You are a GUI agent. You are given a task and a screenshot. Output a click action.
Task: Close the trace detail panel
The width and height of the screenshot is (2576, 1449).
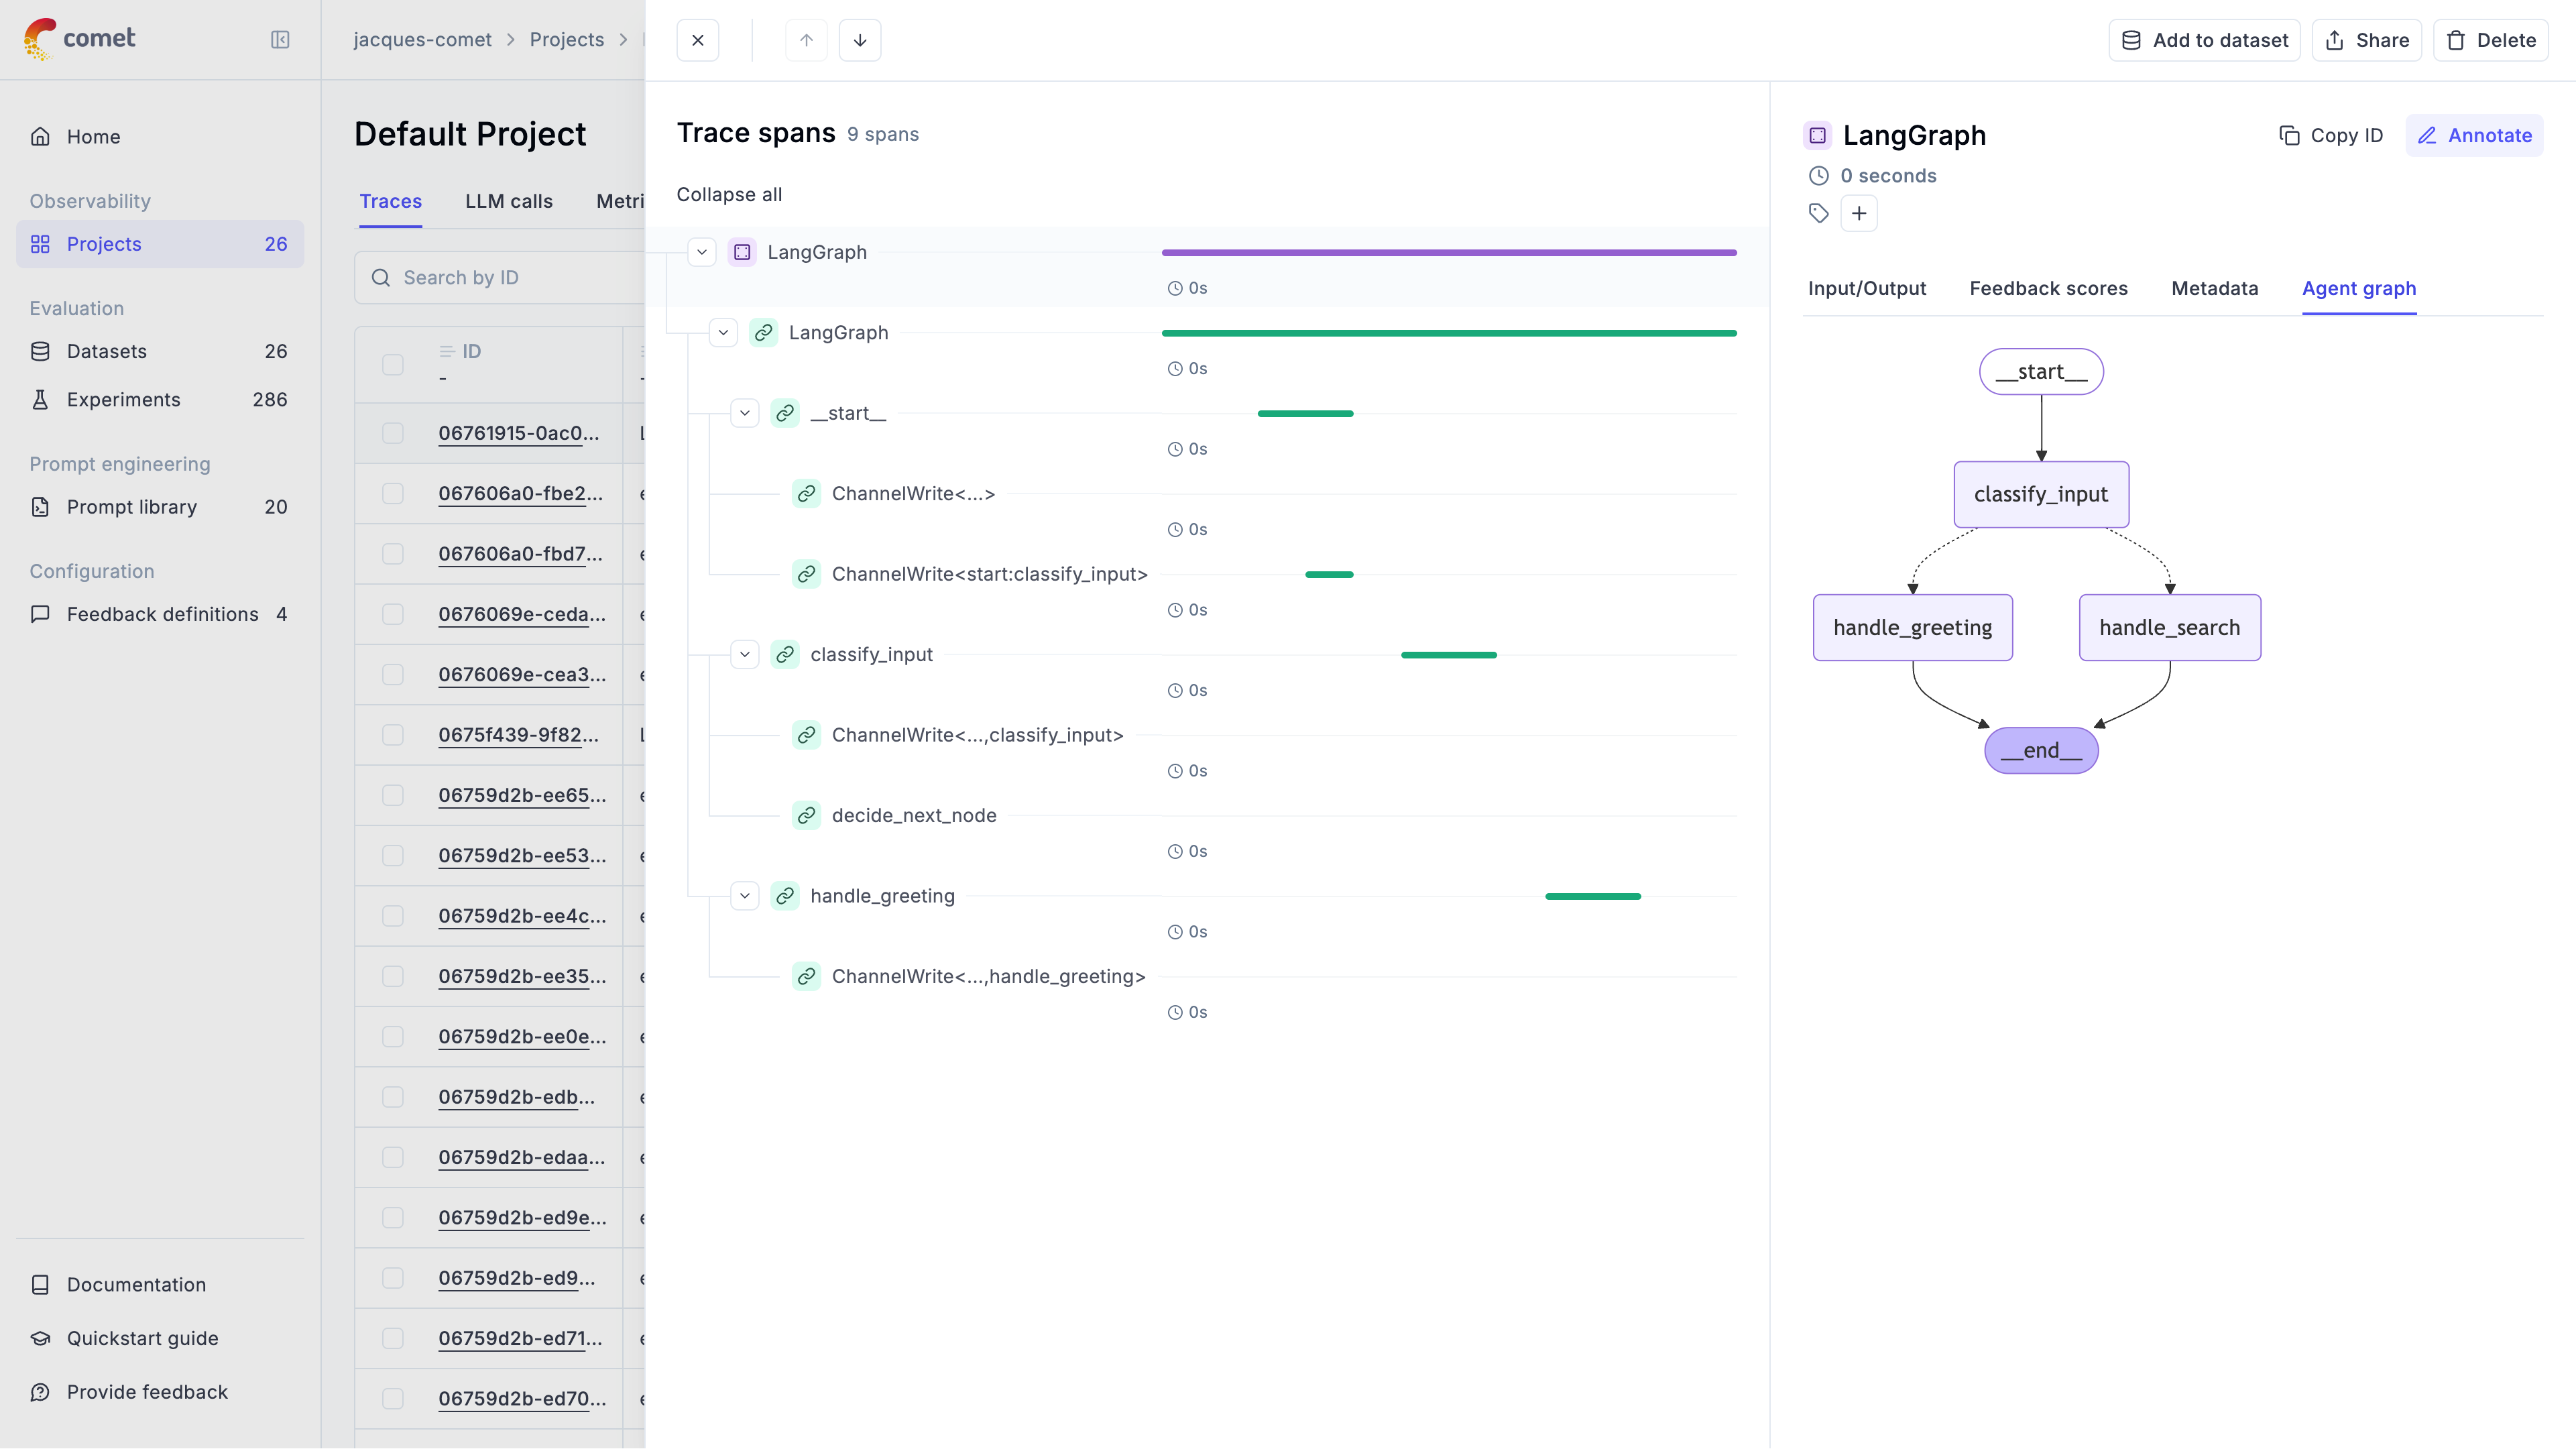click(697, 40)
